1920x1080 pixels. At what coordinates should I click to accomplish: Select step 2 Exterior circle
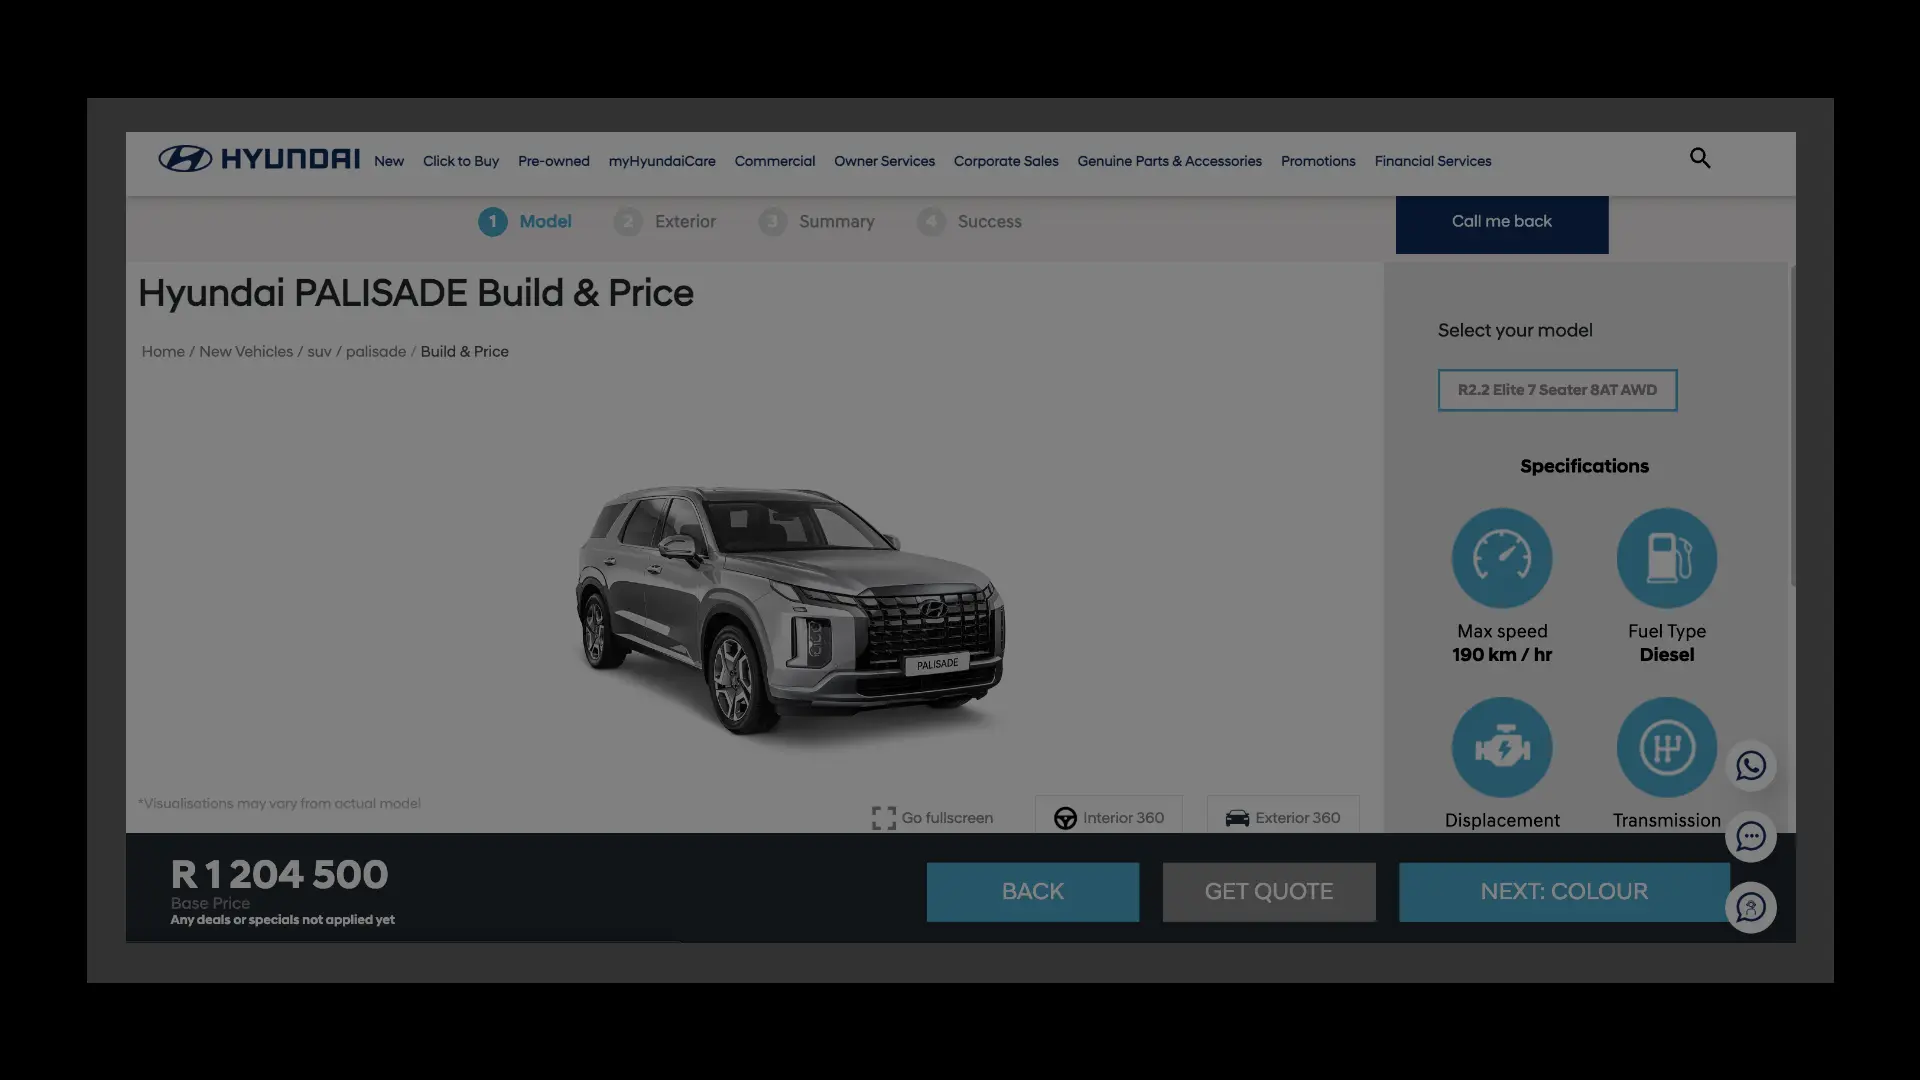pyautogui.click(x=628, y=221)
